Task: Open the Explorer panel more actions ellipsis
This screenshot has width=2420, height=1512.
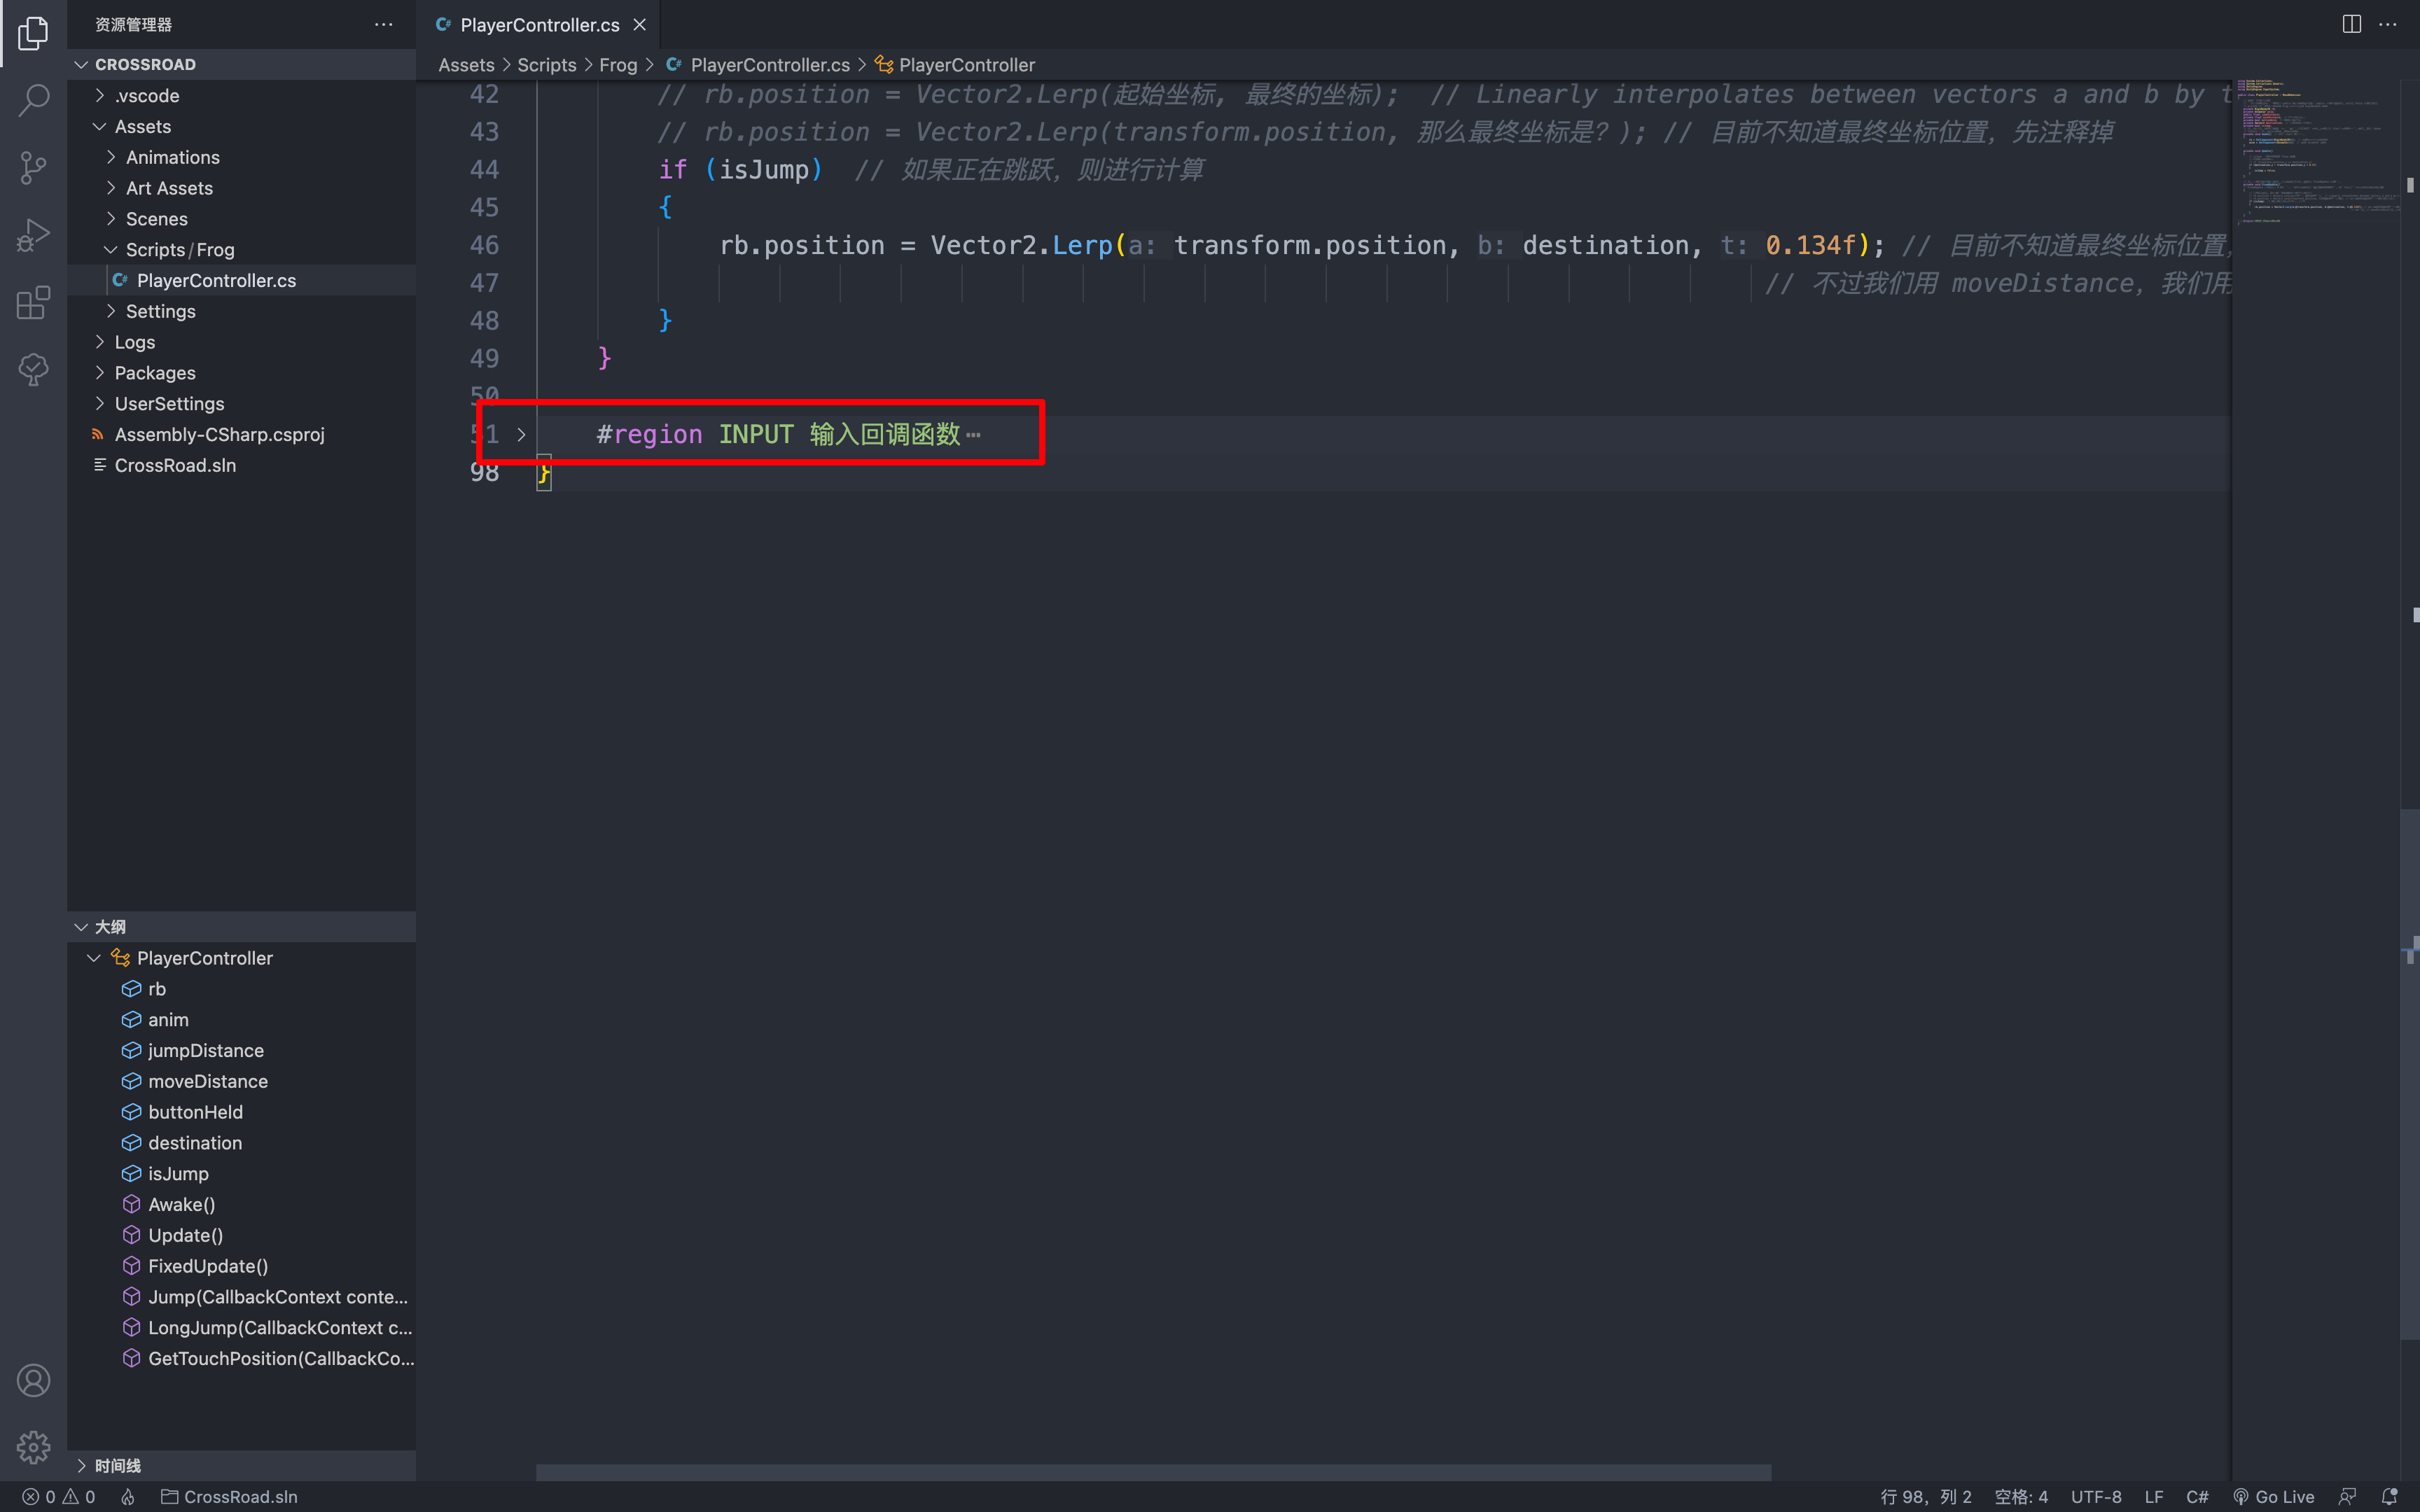Action: [x=384, y=24]
